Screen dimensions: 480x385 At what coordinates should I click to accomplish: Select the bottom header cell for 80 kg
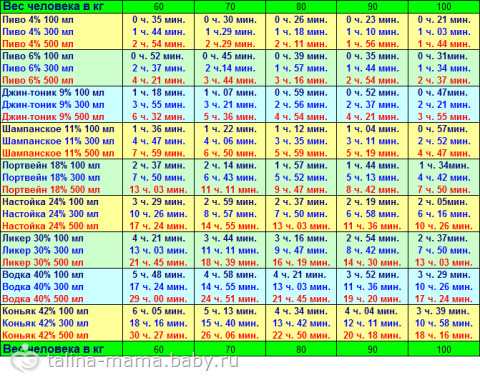tap(301, 349)
